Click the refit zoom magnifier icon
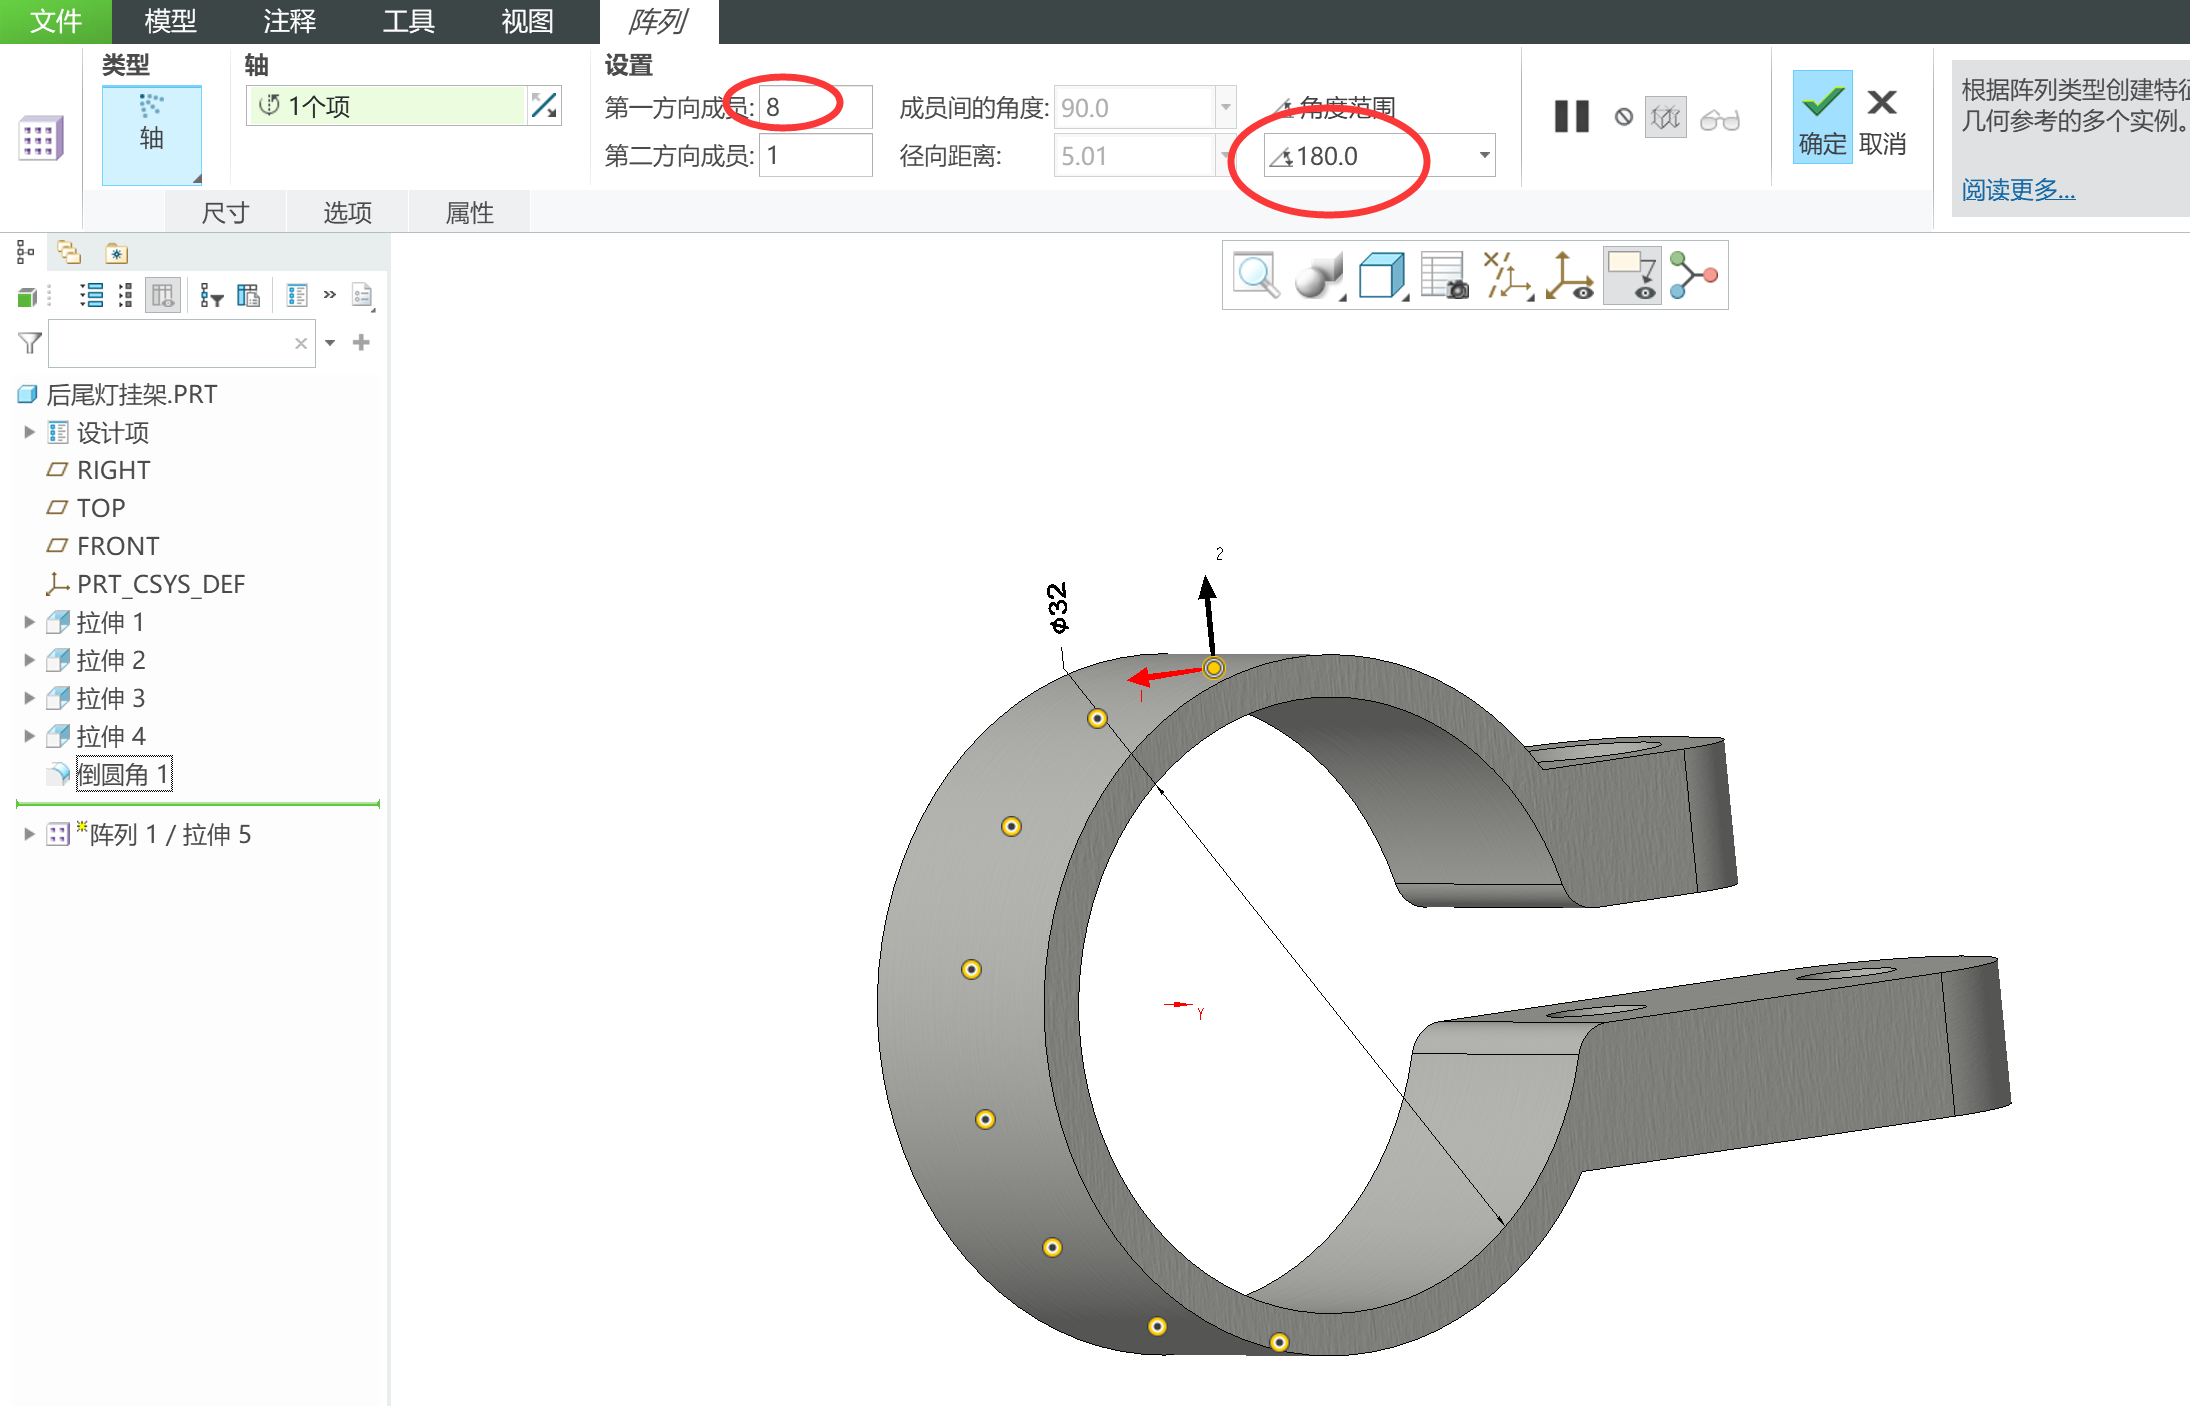 (1255, 276)
